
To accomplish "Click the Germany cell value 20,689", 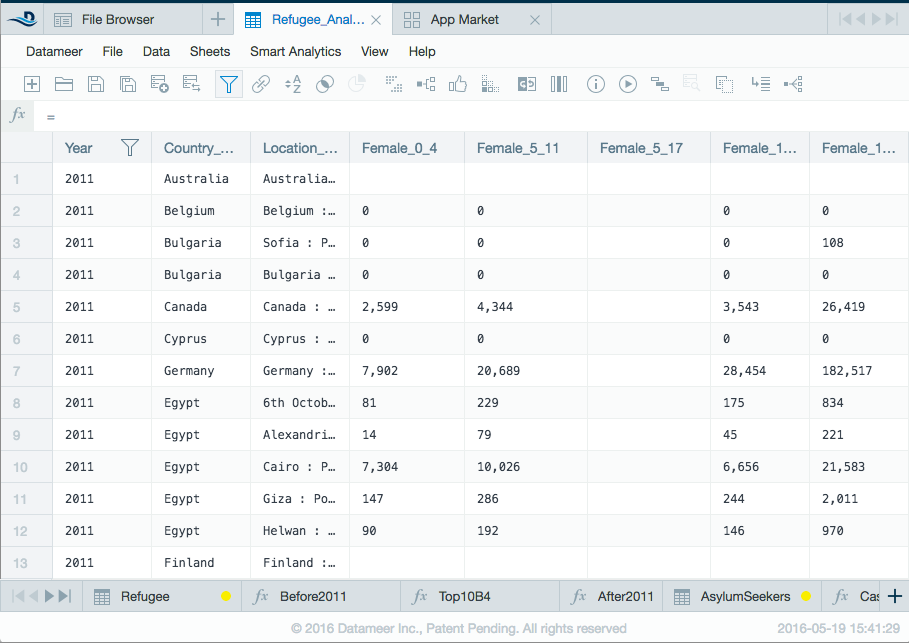I will (x=526, y=371).
